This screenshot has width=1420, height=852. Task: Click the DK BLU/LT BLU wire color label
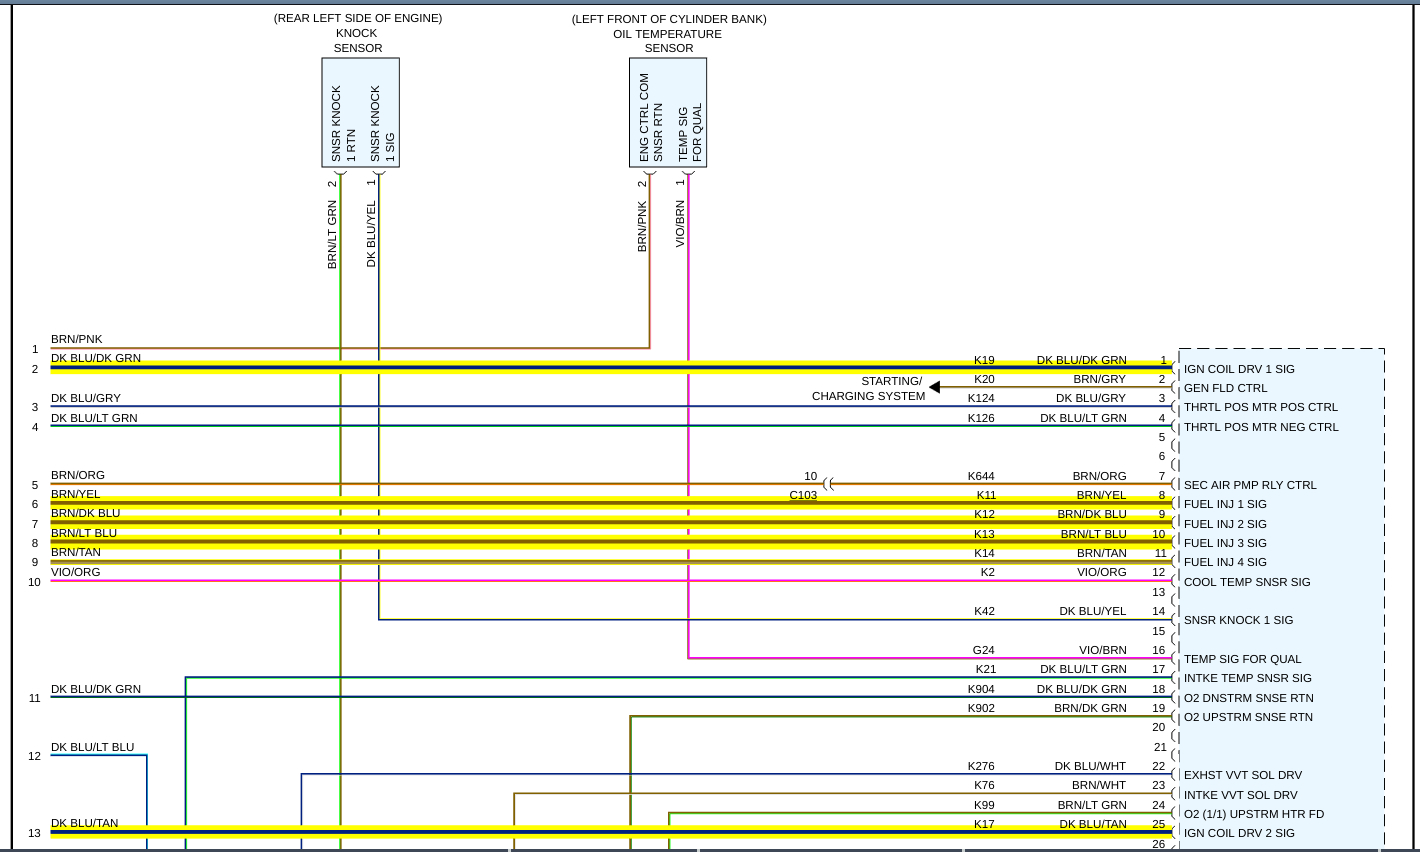click(x=93, y=747)
